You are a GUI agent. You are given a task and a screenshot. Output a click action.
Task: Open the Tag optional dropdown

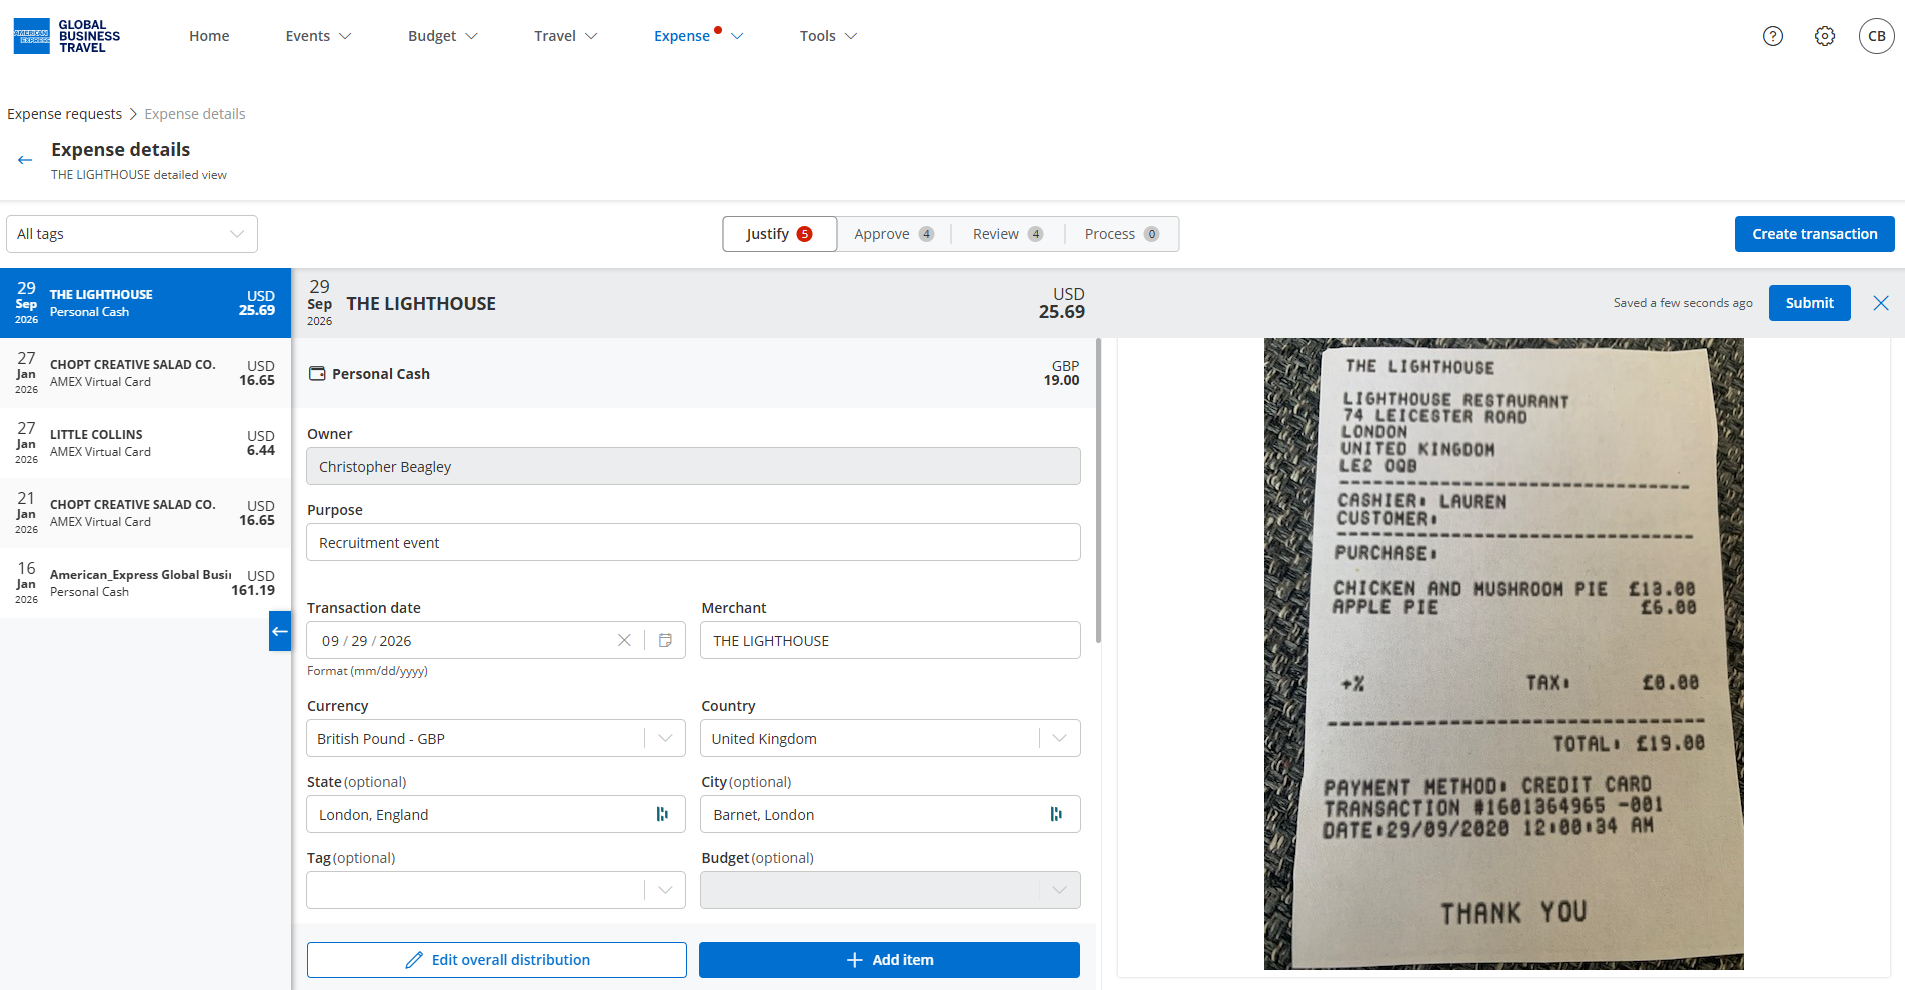coord(496,890)
